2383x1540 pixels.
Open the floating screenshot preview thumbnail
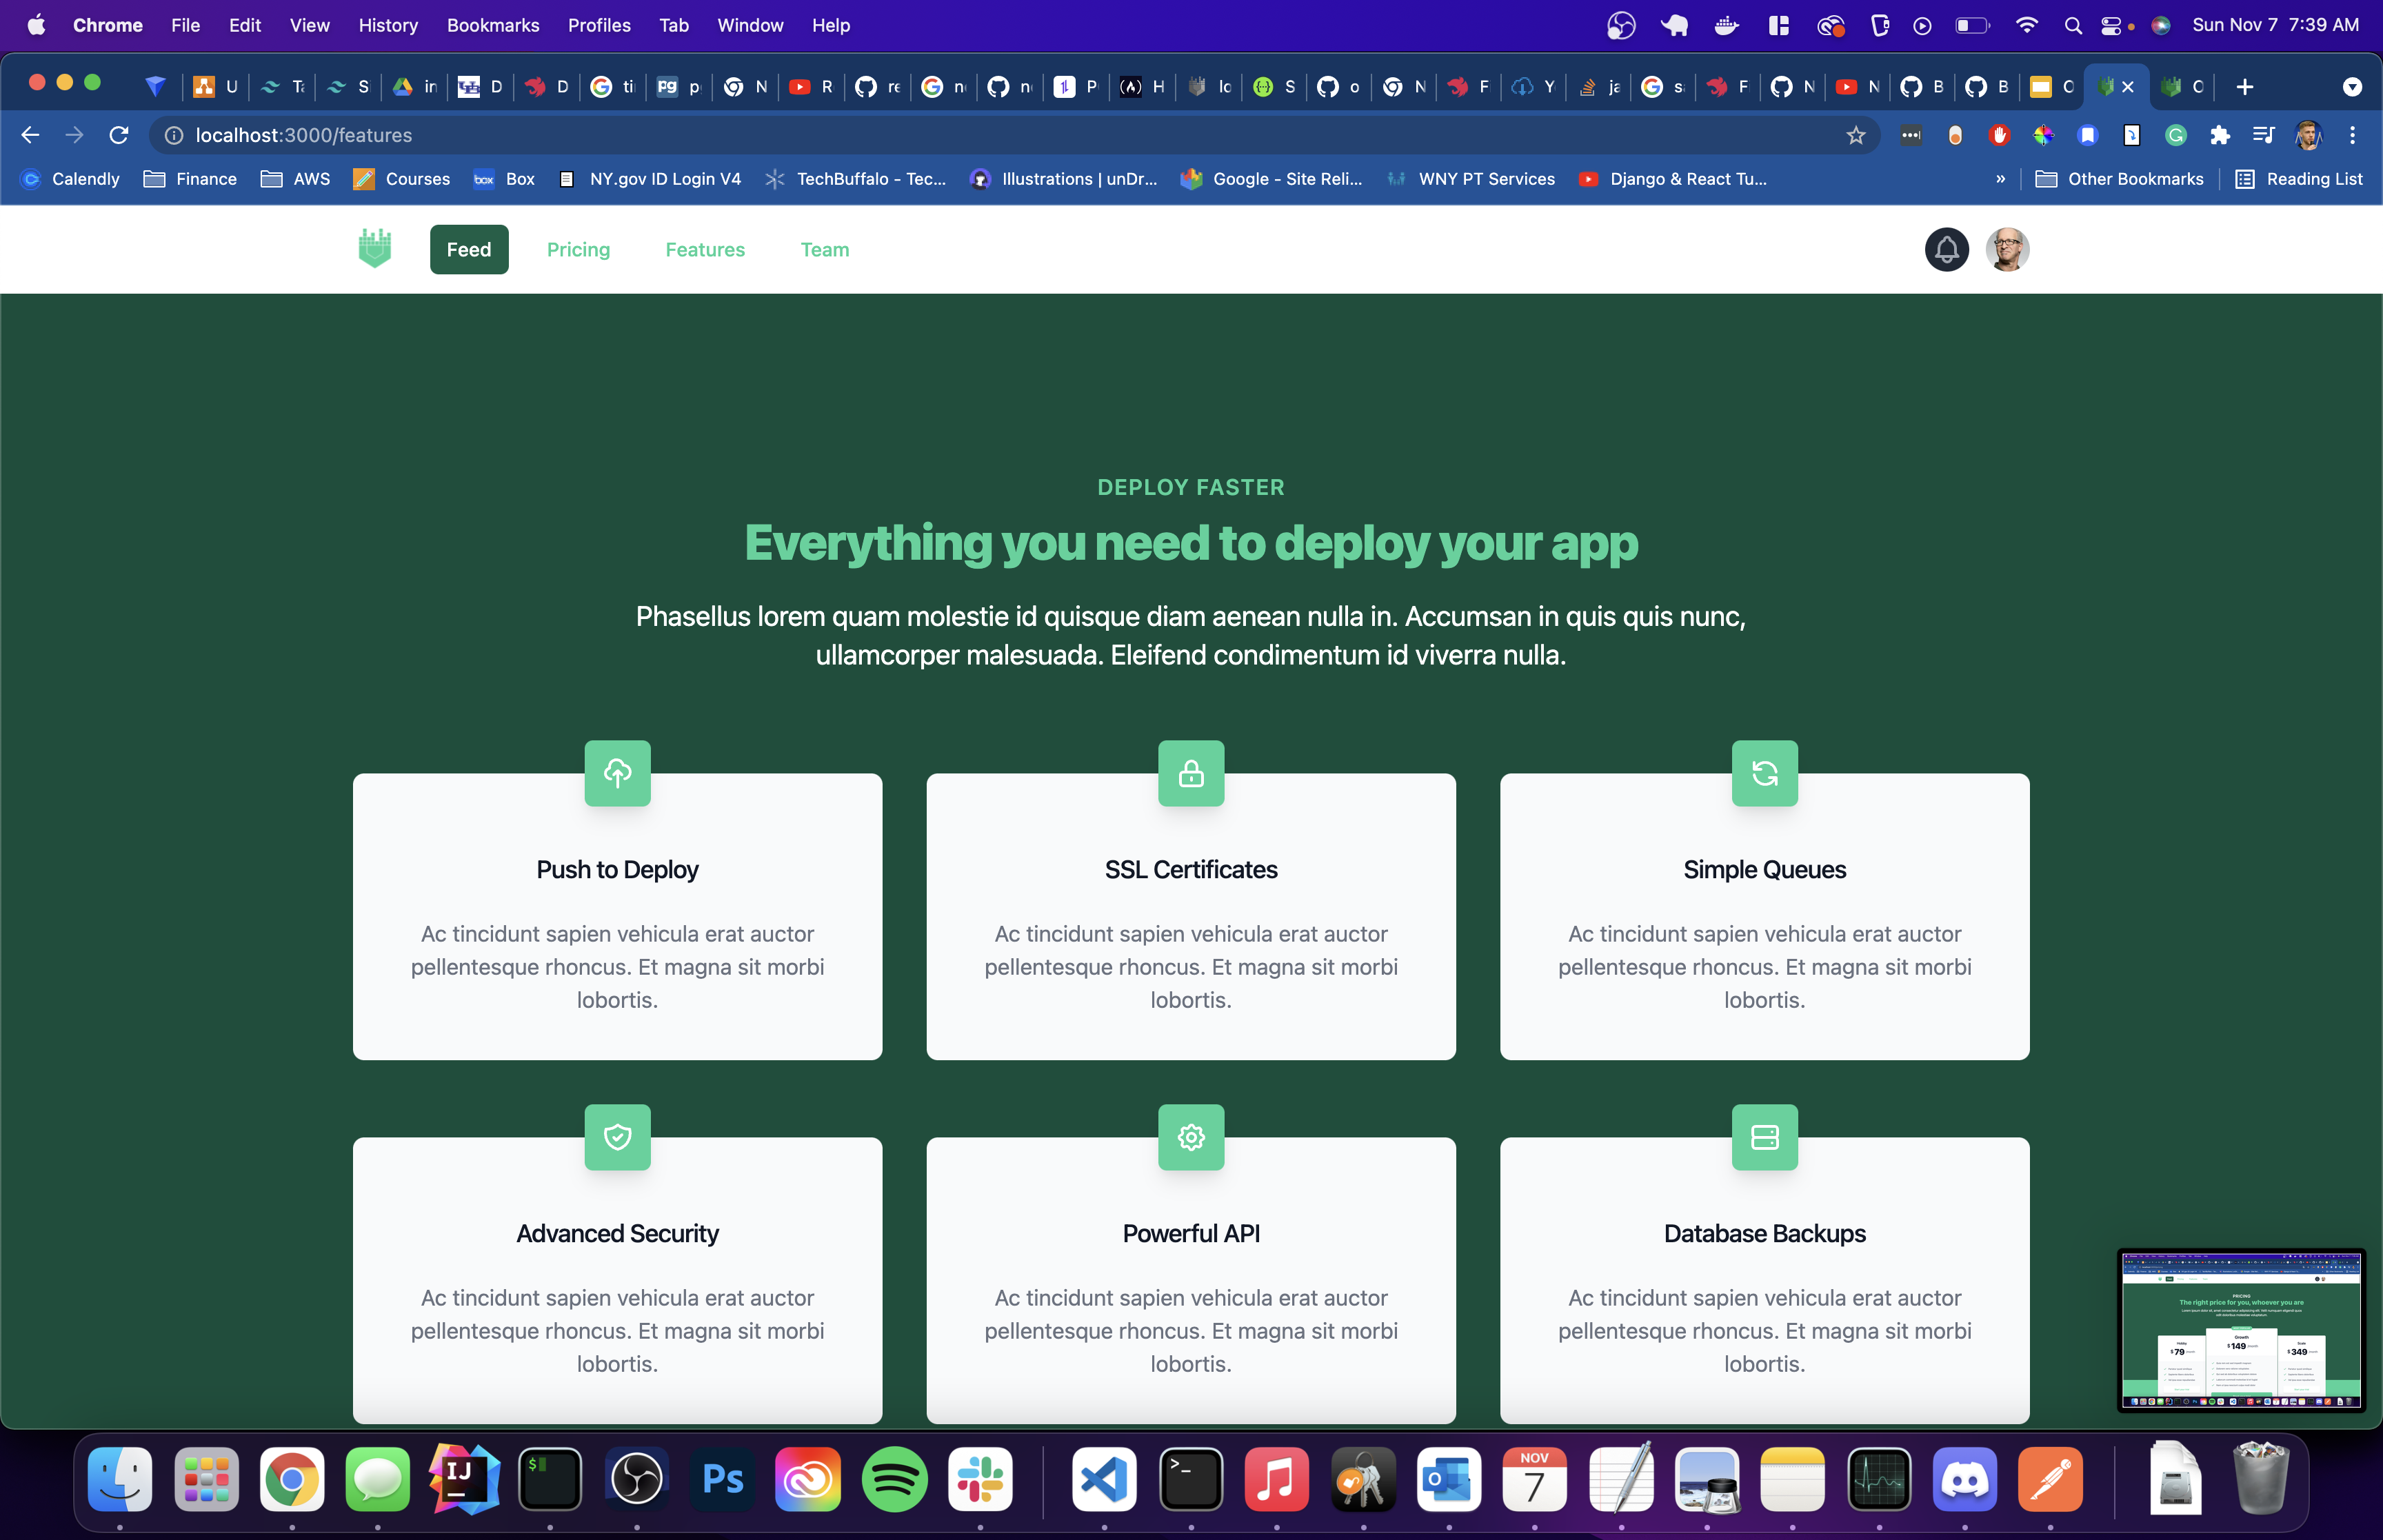coord(2240,1330)
